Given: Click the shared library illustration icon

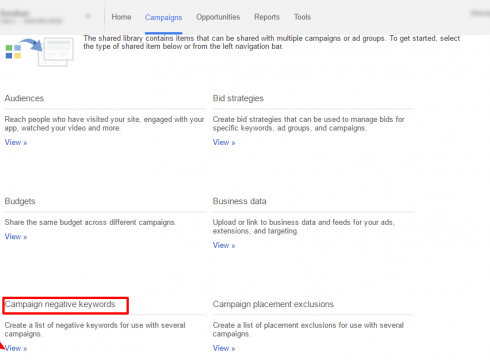Looking at the screenshot, I should click(x=40, y=52).
